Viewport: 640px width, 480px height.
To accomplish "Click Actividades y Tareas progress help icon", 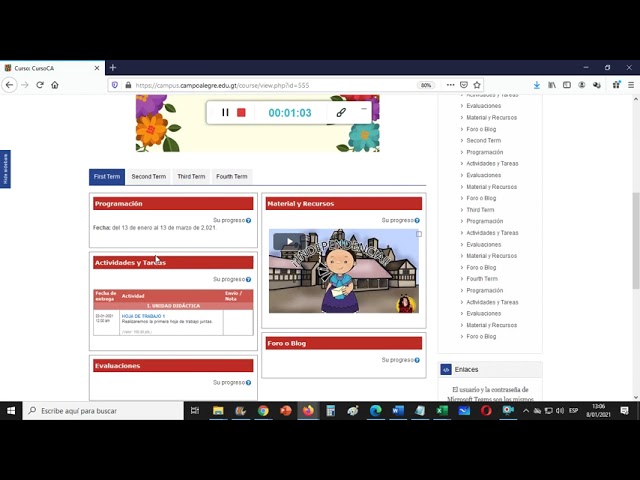I will coord(249,280).
